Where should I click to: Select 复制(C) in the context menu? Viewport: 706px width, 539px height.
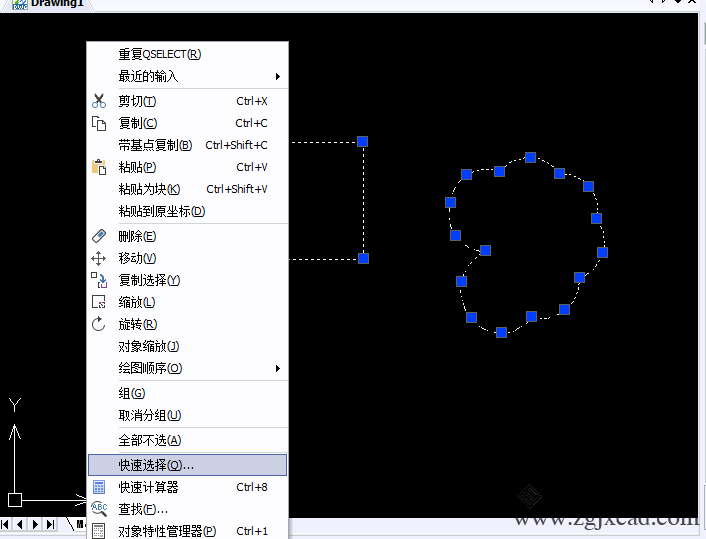pyautogui.click(x=187, y=123)
